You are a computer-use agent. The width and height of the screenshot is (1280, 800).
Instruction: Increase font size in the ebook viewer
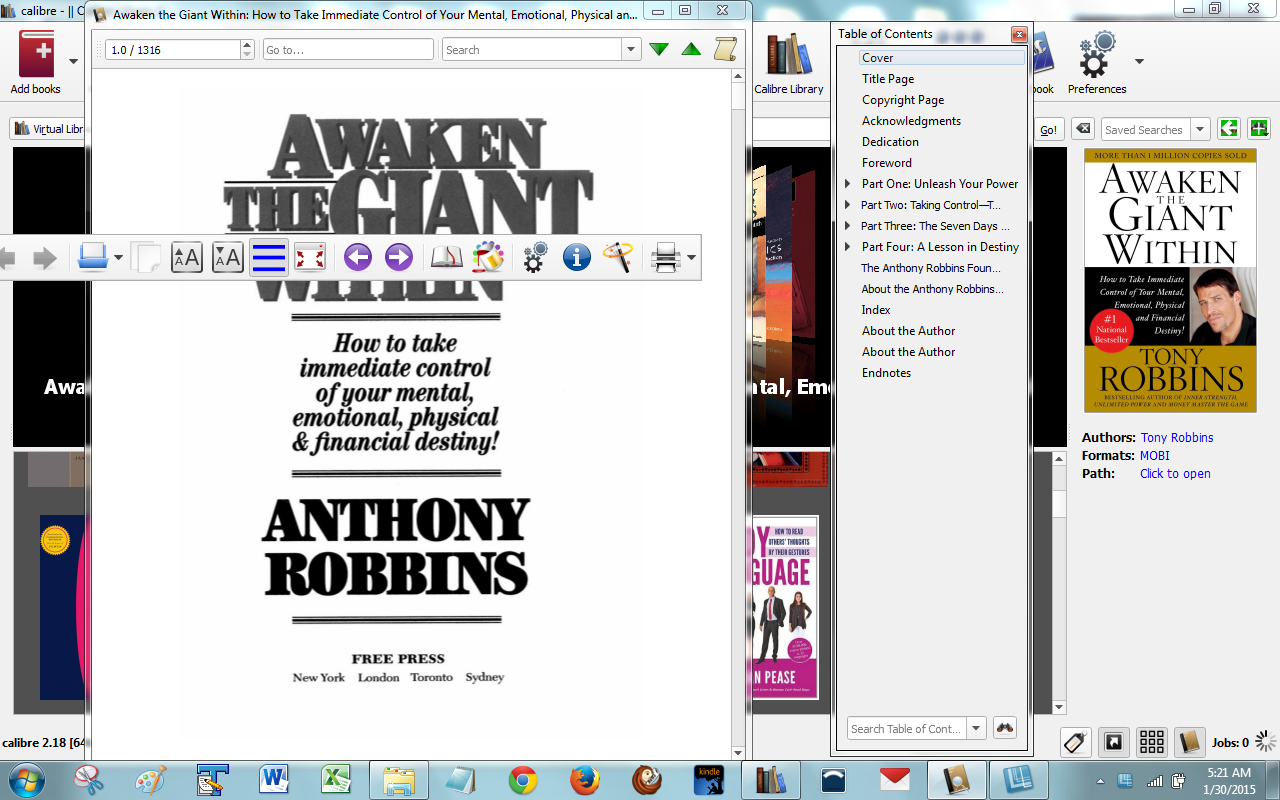pos(187,258)
